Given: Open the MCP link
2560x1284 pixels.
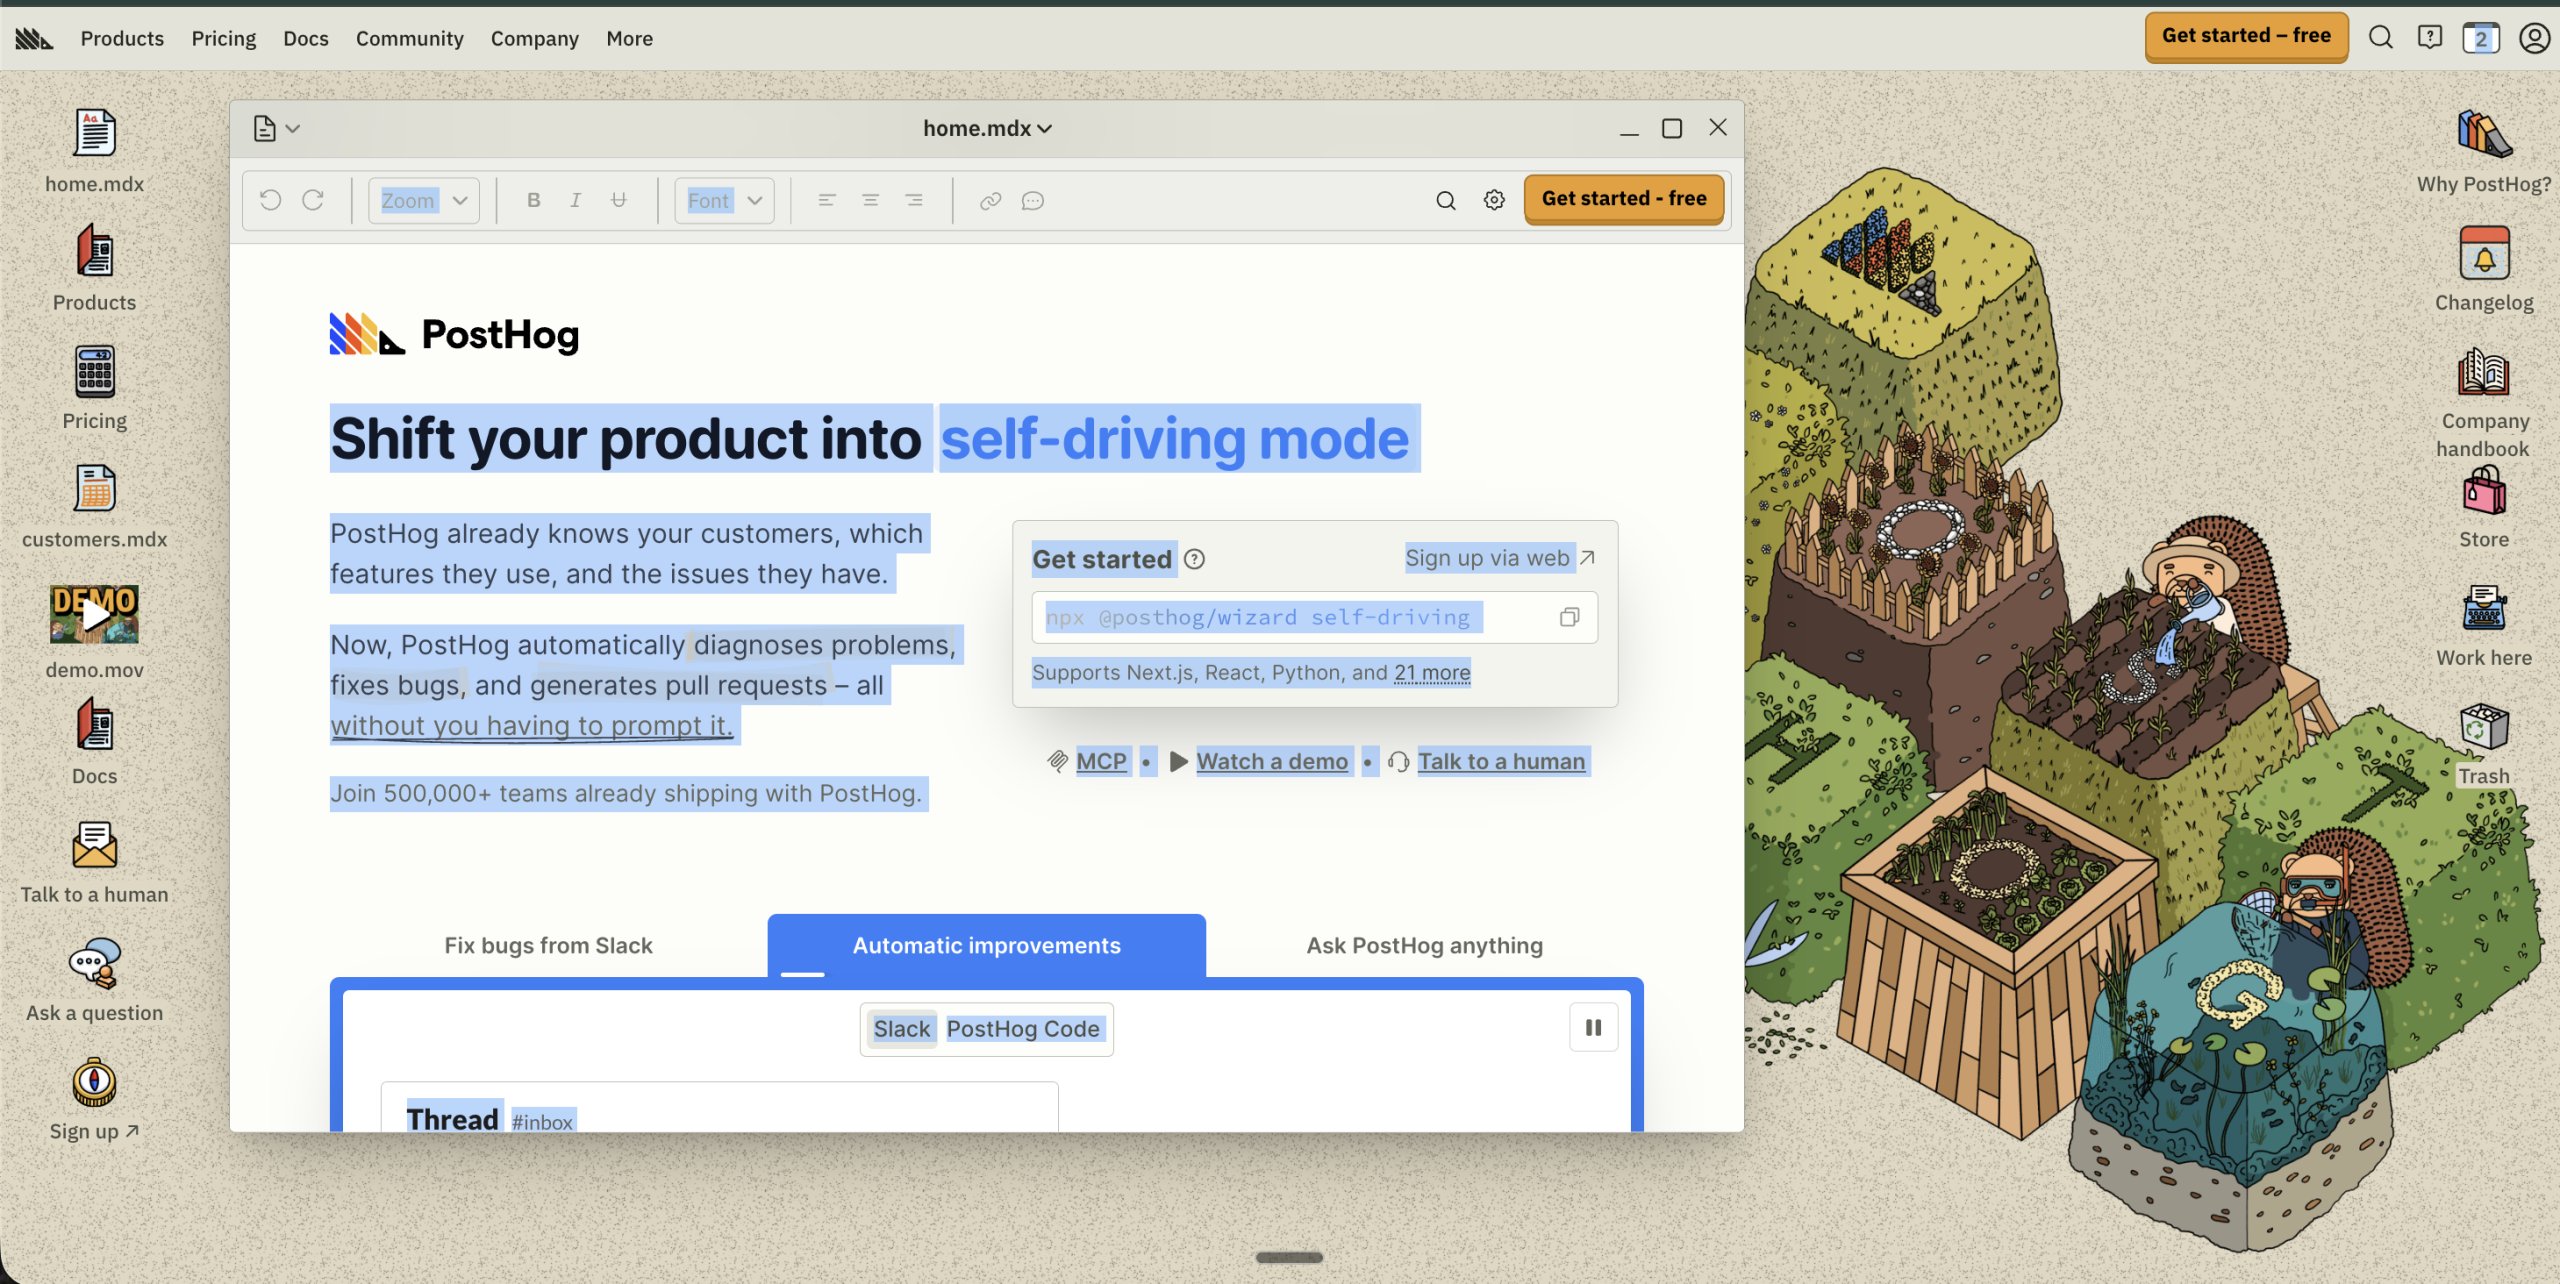Looking at the screenshot, I should pos(1101,761).
